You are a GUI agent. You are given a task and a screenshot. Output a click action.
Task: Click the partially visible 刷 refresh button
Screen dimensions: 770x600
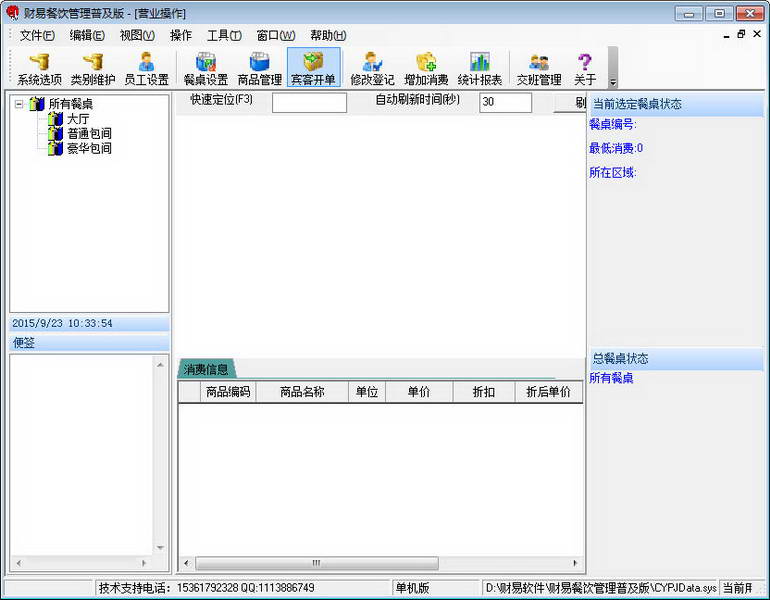(x=571, y=103)
